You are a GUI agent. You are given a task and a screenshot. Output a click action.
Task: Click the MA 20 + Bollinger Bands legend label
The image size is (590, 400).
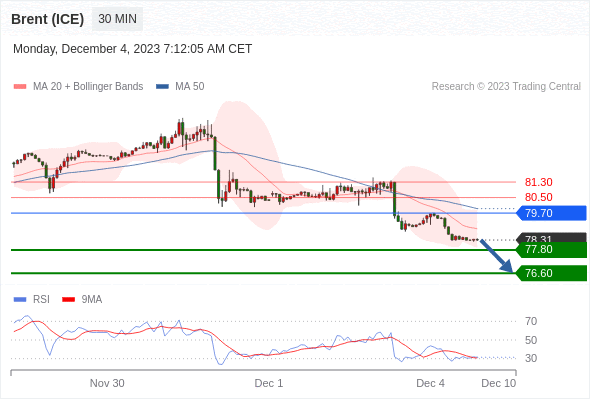click(x=88, y=87)
